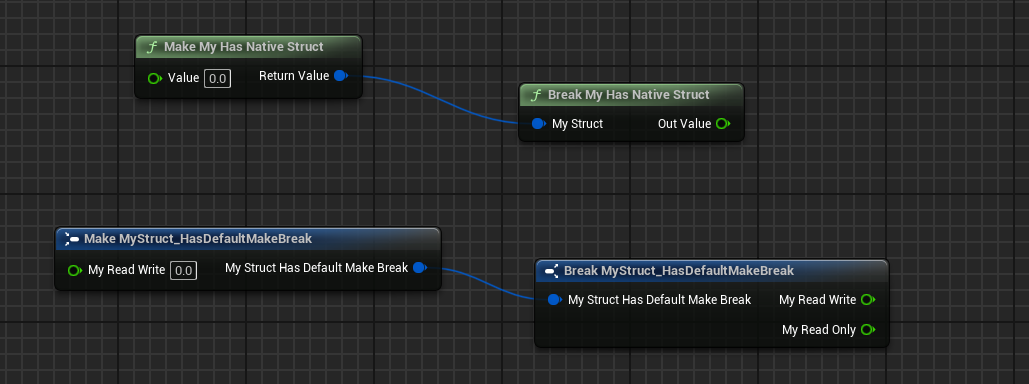
Task: Click the Return Value output pin
Action: tap(341, 75)
